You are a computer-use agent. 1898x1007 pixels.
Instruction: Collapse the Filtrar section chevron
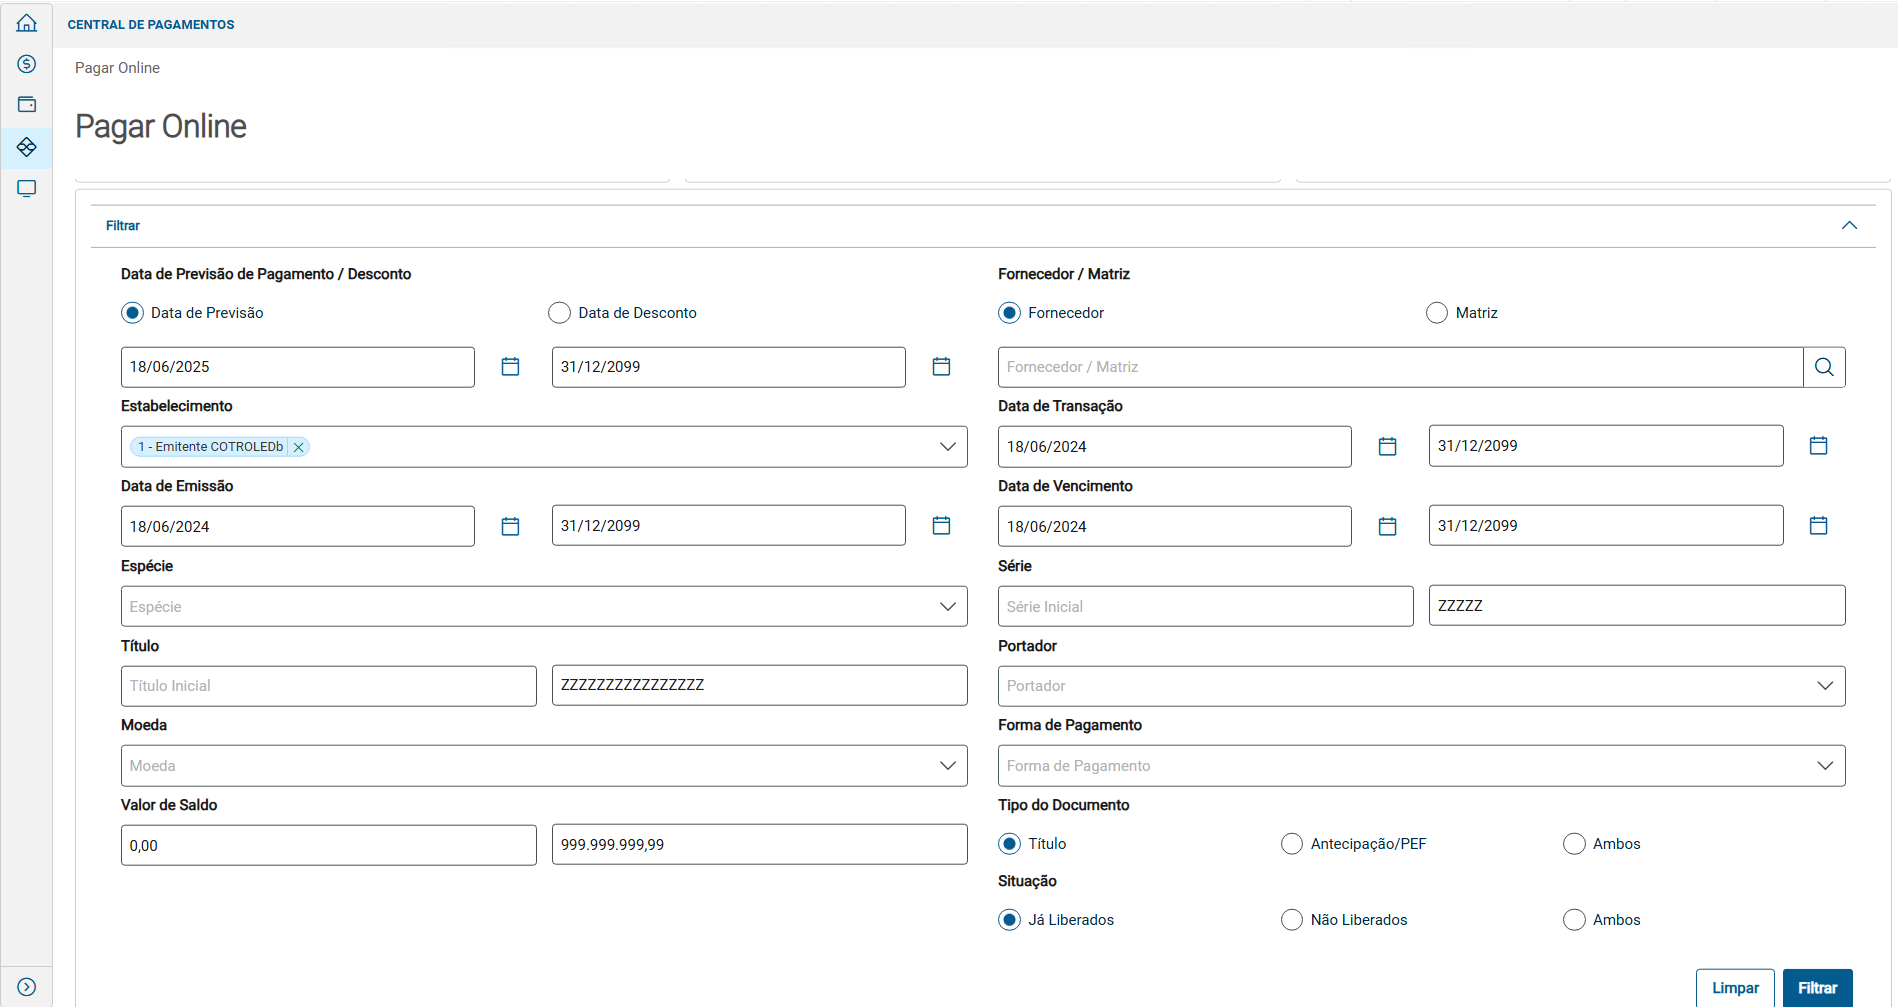(1849, 226)
